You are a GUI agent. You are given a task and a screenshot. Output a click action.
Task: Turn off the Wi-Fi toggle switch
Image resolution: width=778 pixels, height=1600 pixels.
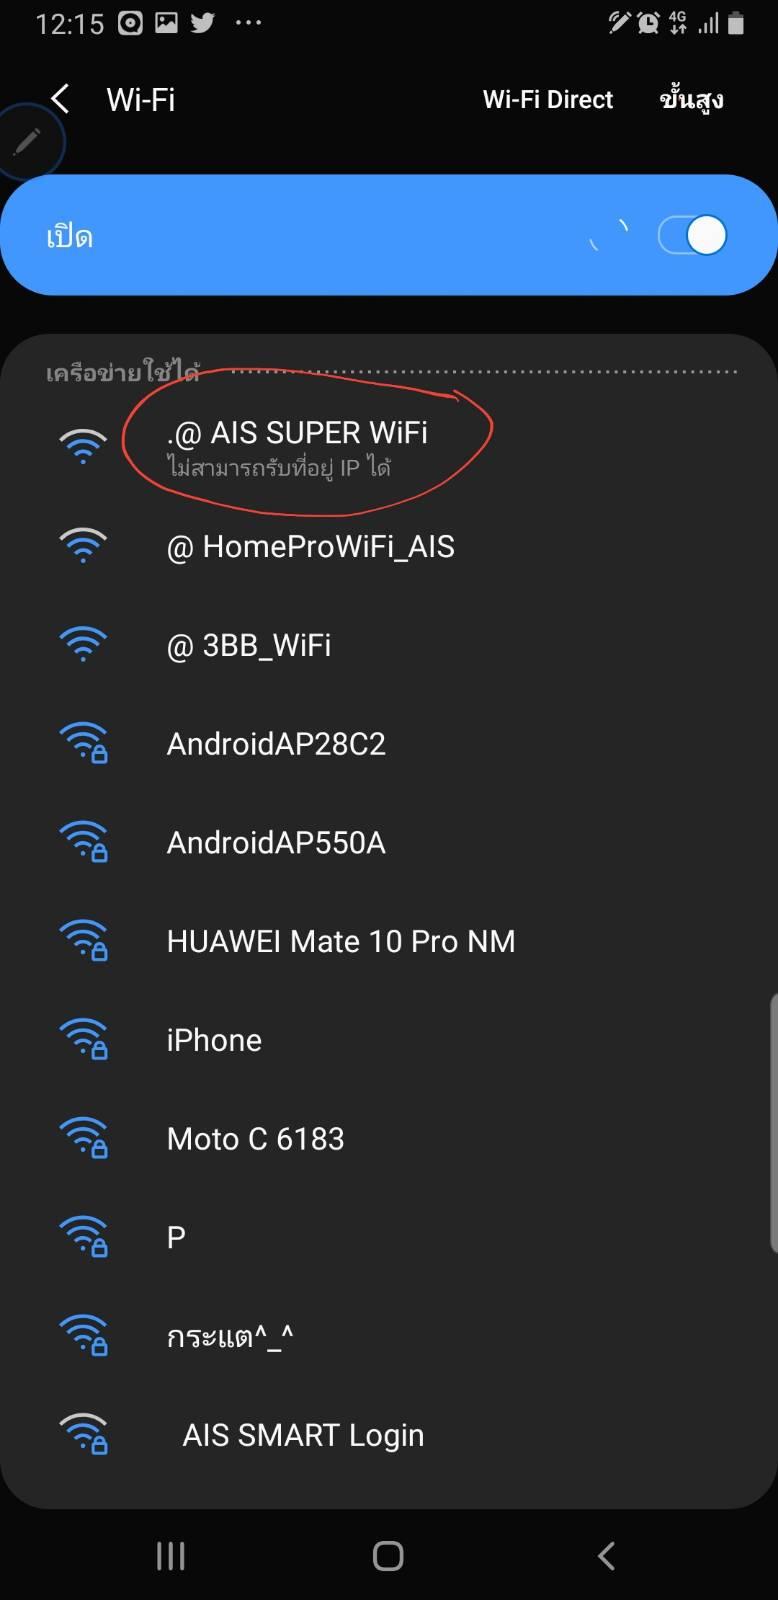[692, 235]
